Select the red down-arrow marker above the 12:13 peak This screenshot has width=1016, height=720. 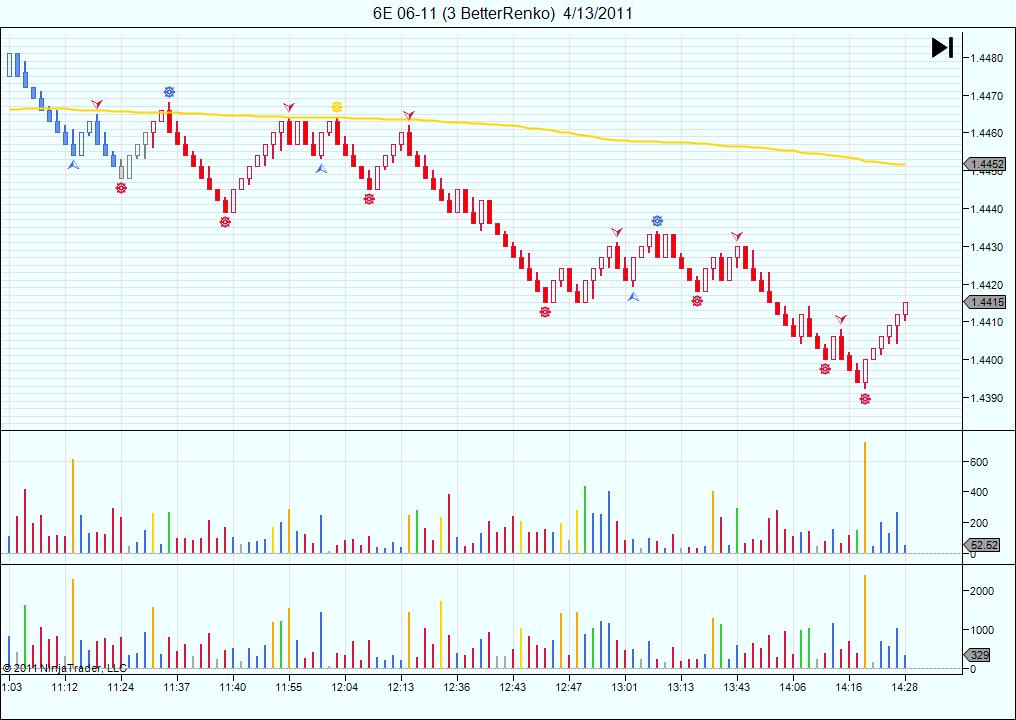tap(408, 115)
